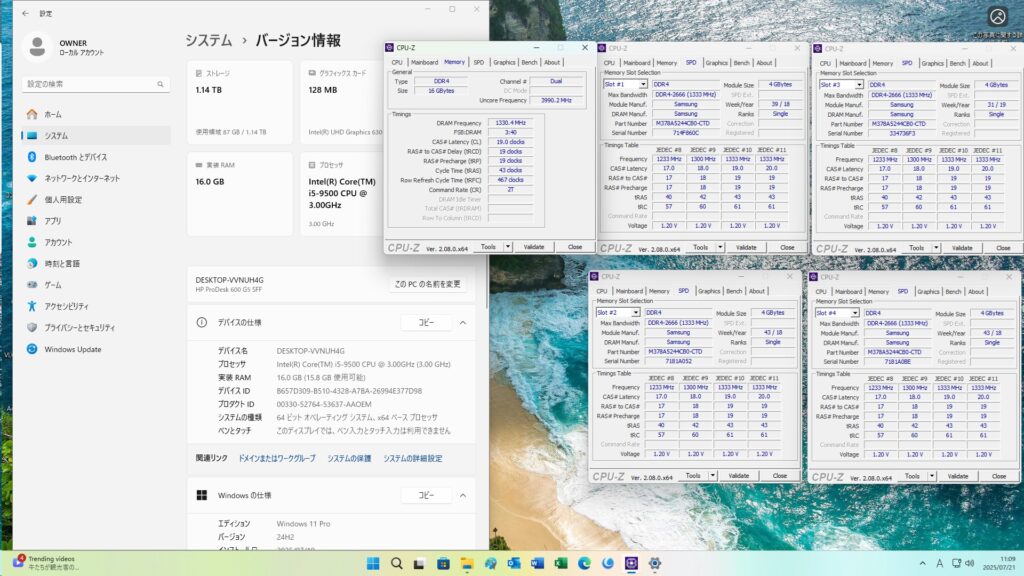This screenshot has width=1024, height=576.
Task: Collapse the Windows の仕様 section chevron
Action: click(462, 495)
